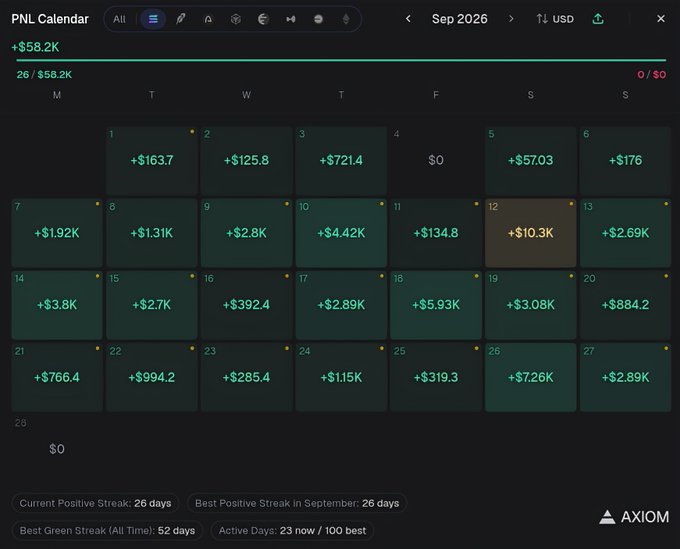Screen dimensions: 680x549
Task: Go to previous month arrow
Action: click(408, 19)
